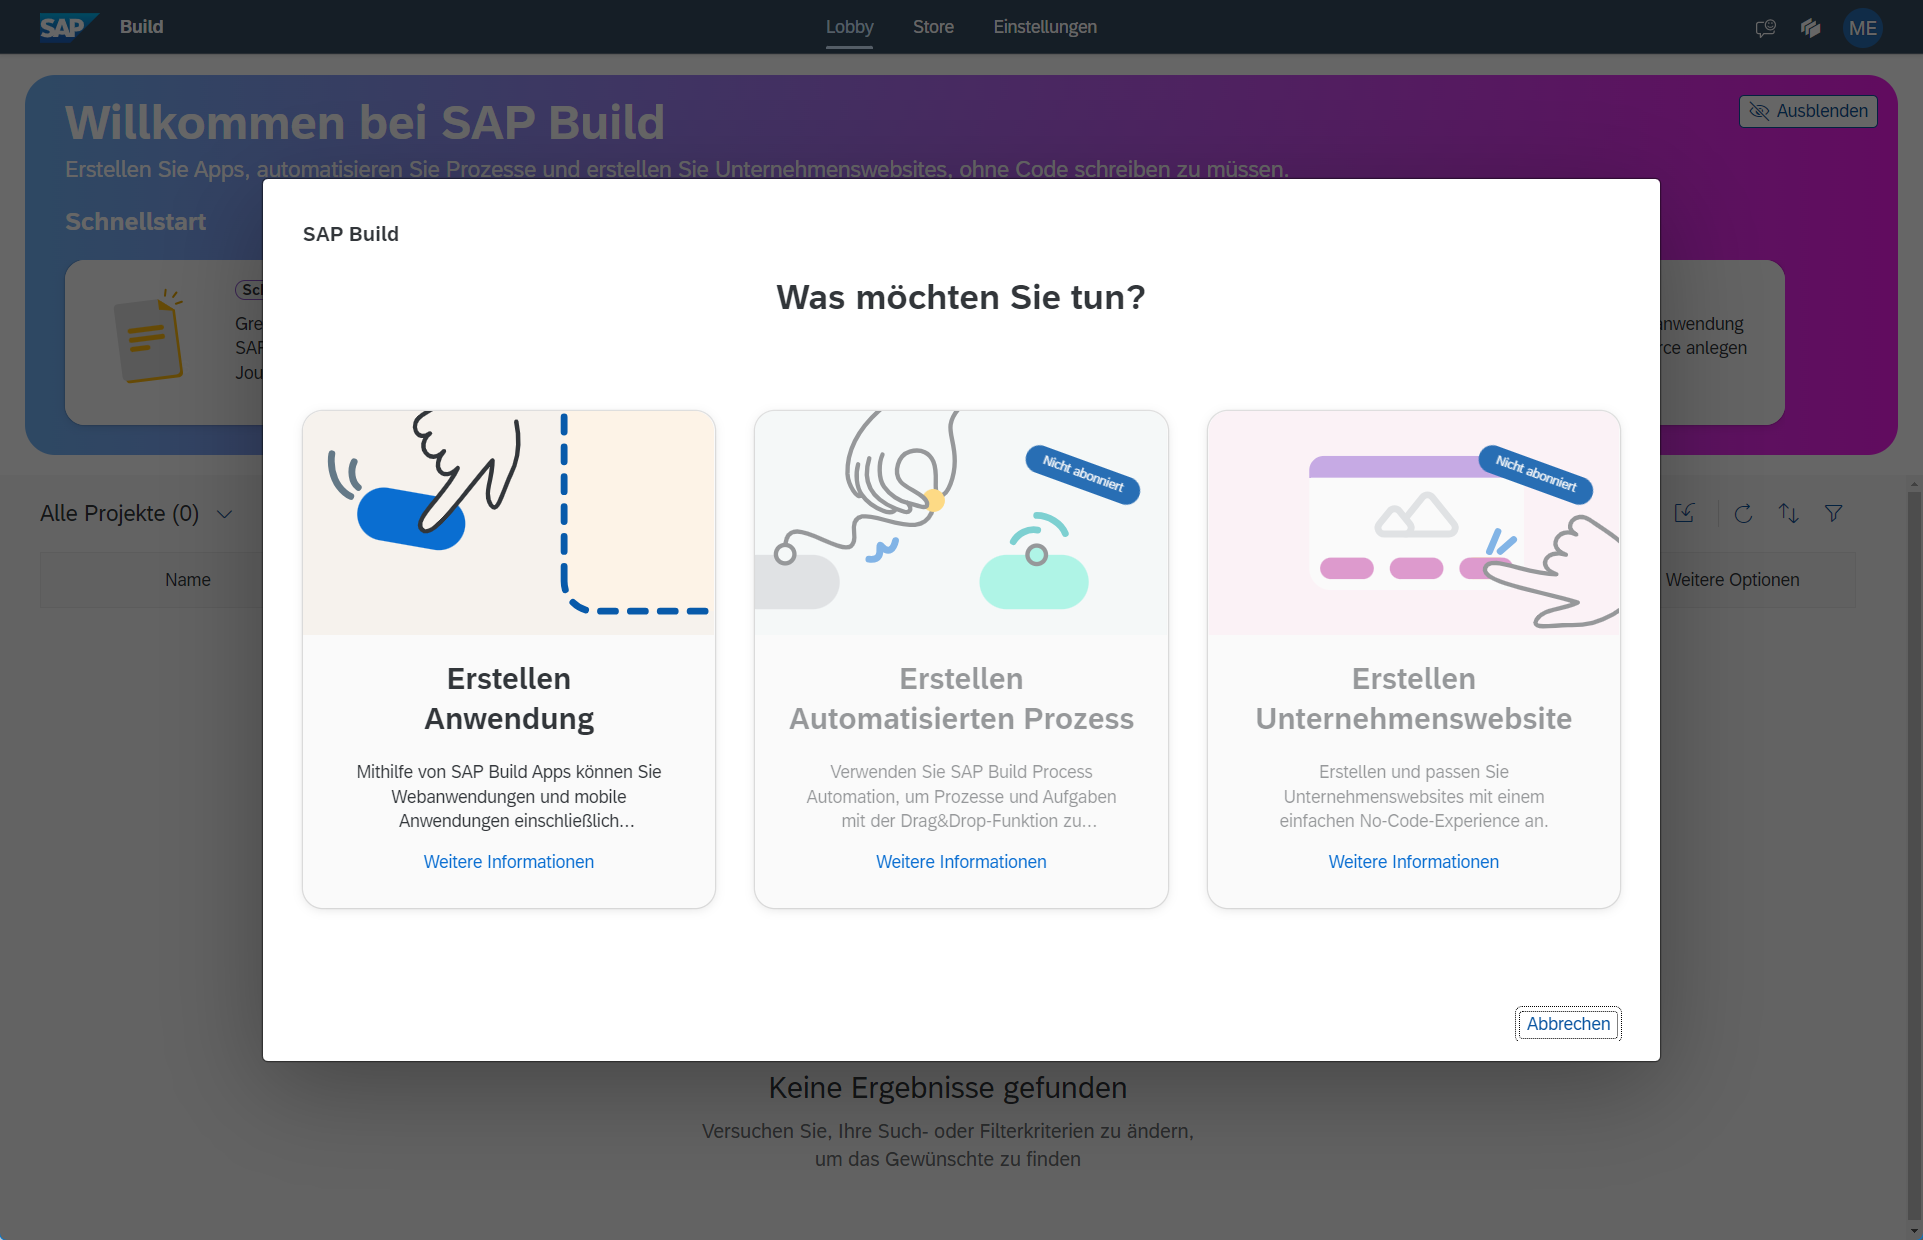Dismiss the dialog with Abbrechen
The height and width of the screenshot is (1240, 1923).
click(1567, 1023)
